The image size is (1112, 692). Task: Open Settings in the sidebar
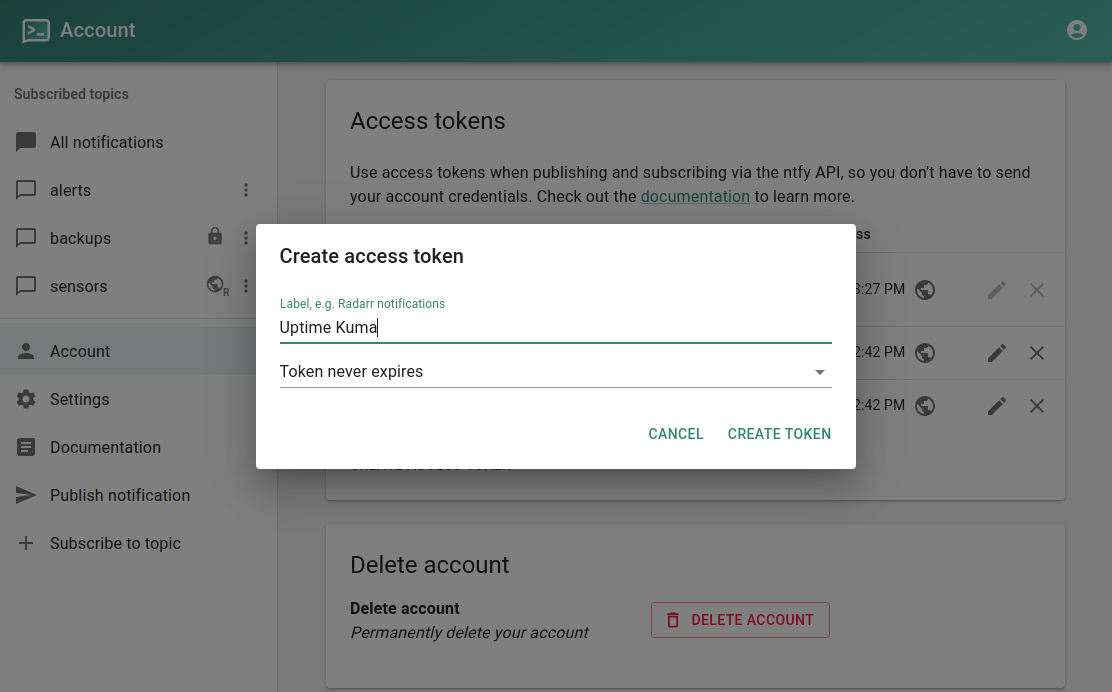click(79, 399)
